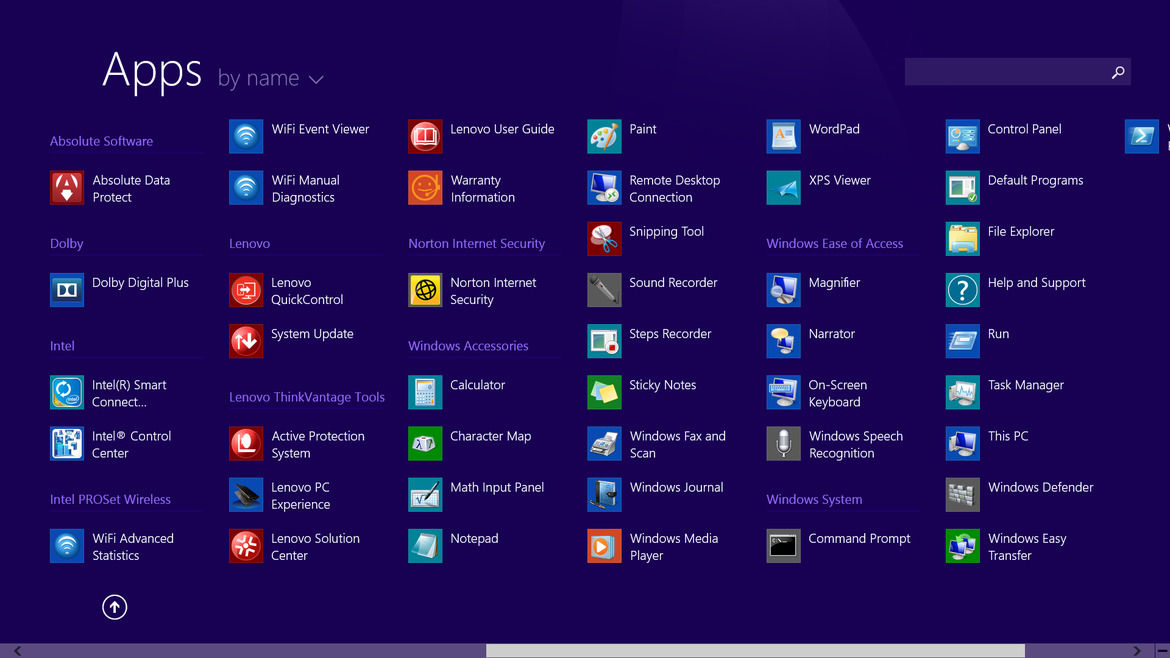Open Windows Journal icon
This screenshot has height=658, width=1170.
click(x=604, y=495)
